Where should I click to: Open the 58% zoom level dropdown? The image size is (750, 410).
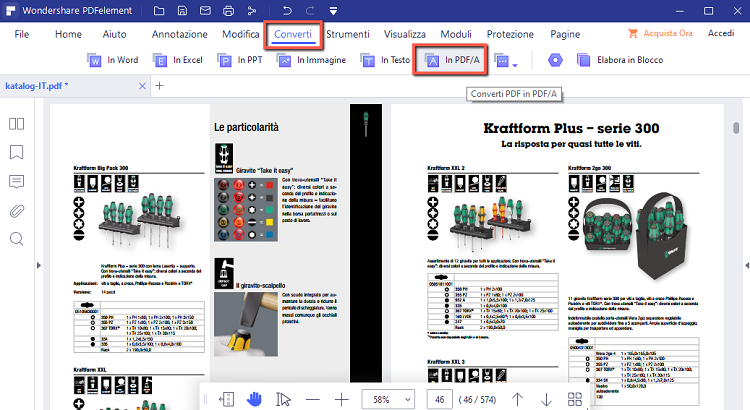387,399
